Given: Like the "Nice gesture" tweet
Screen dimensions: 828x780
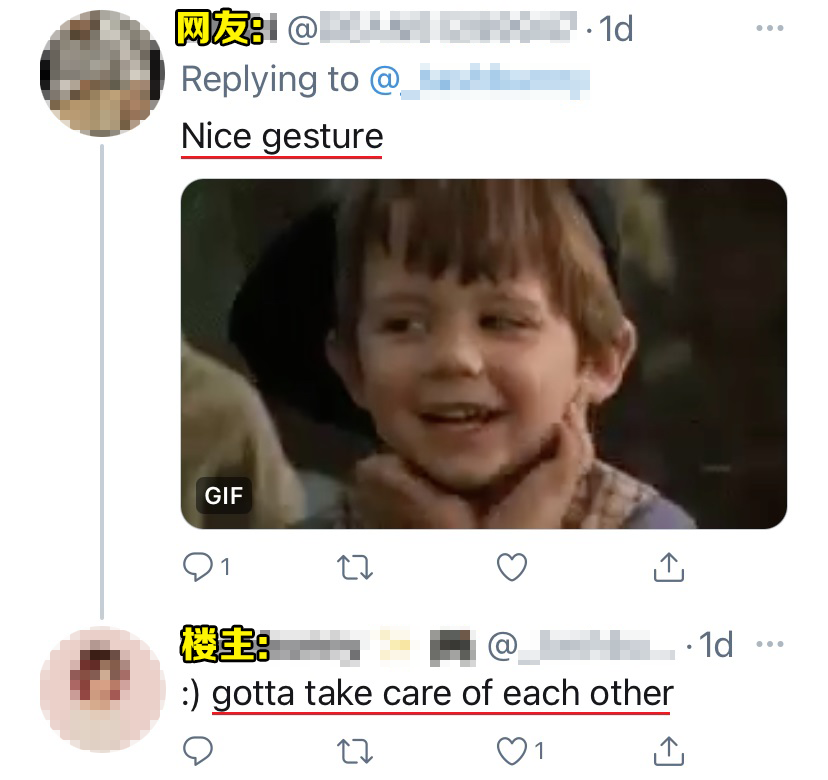Looking at the screenshot, I should [512, 568].
